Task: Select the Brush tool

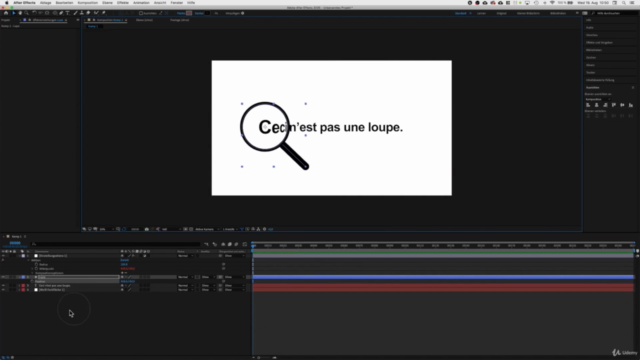Action: click(76, 13)
